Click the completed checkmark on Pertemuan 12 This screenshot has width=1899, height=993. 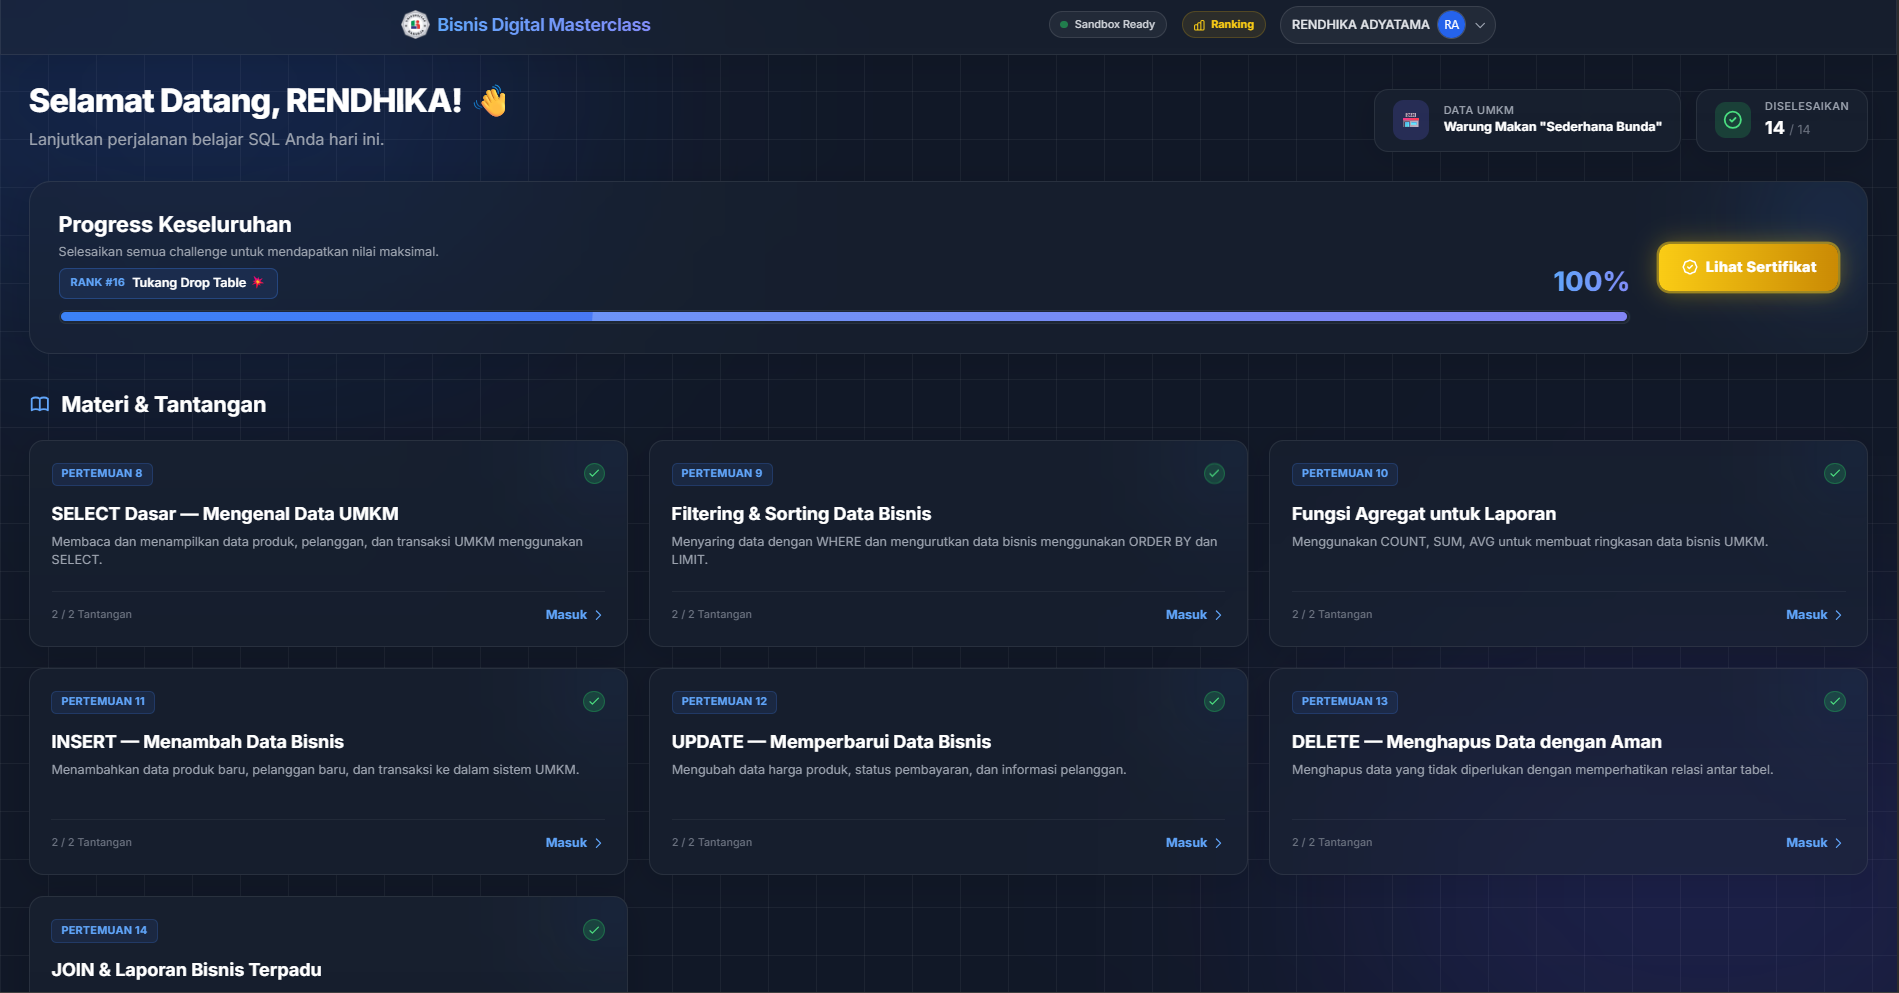pyautogui.click(x=1214, y=702)
